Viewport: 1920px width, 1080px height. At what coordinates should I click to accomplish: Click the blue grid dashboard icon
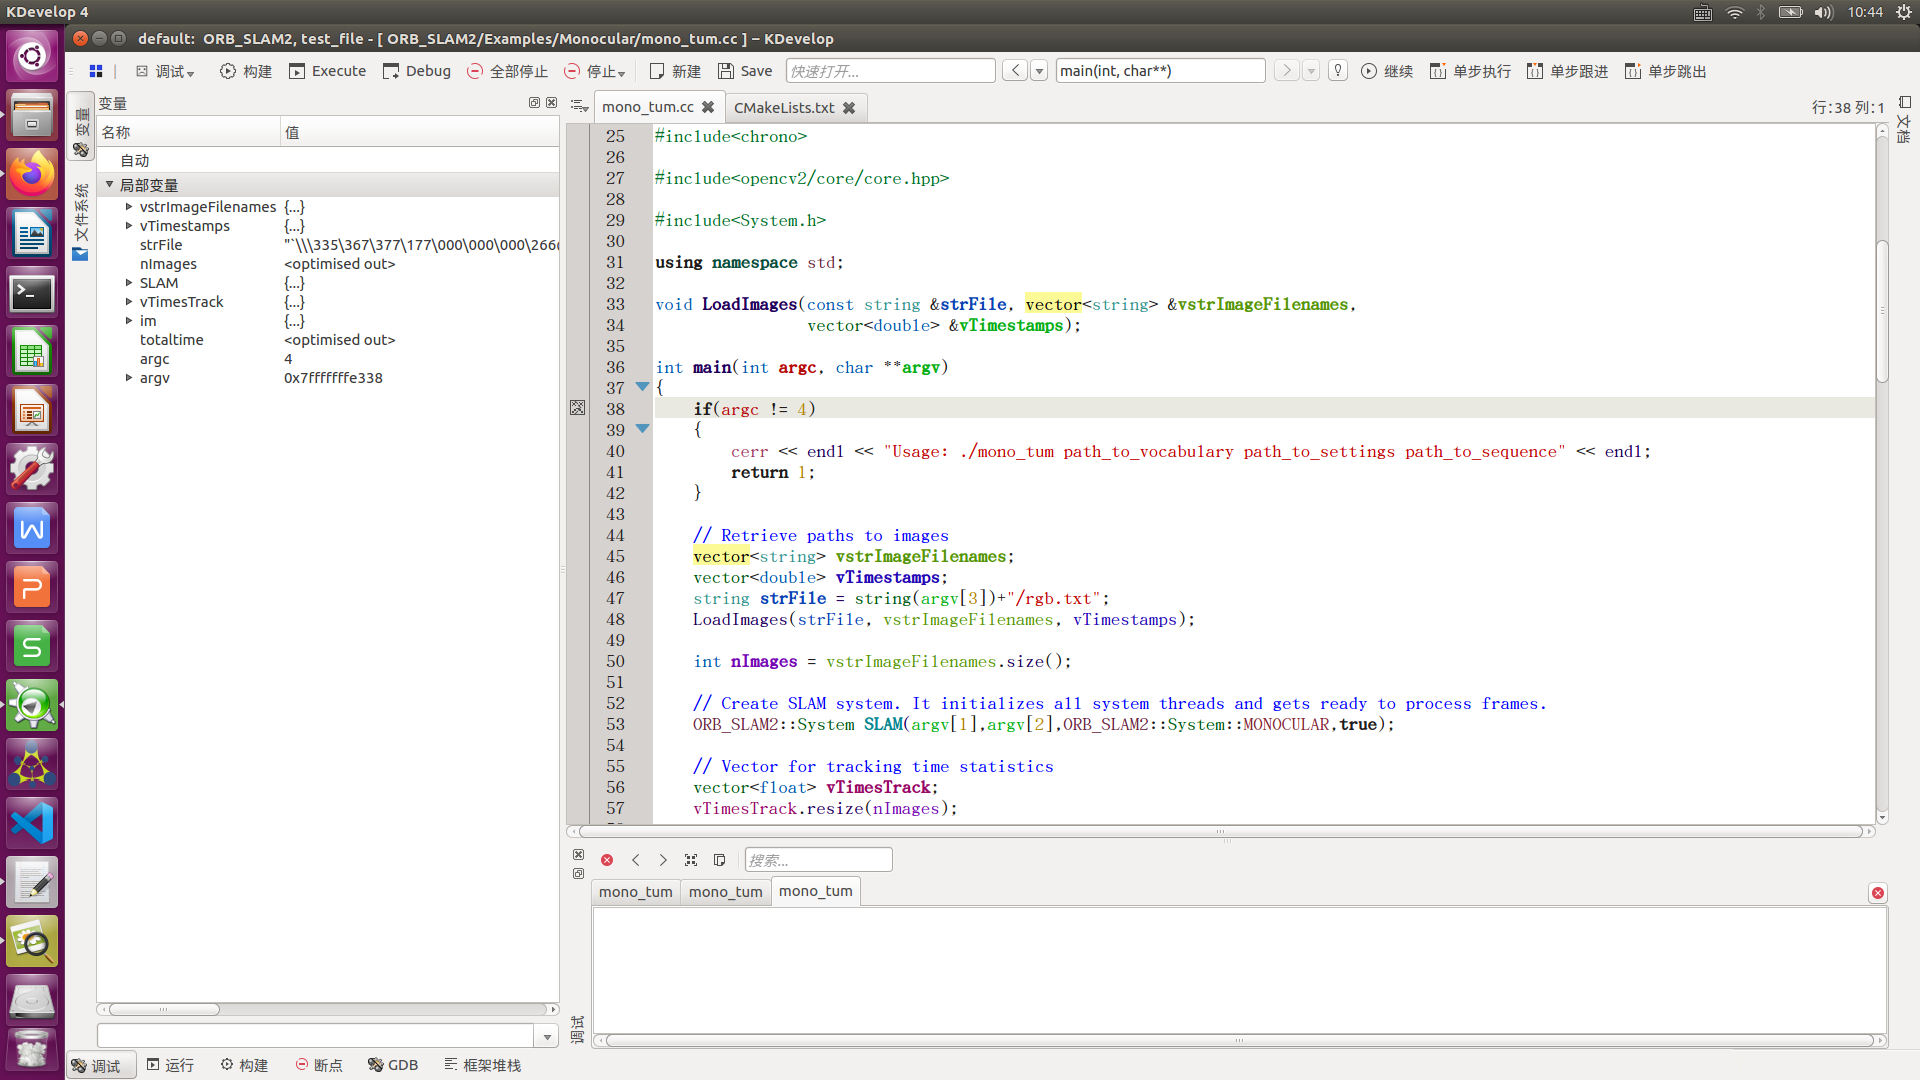pos(96,71)
